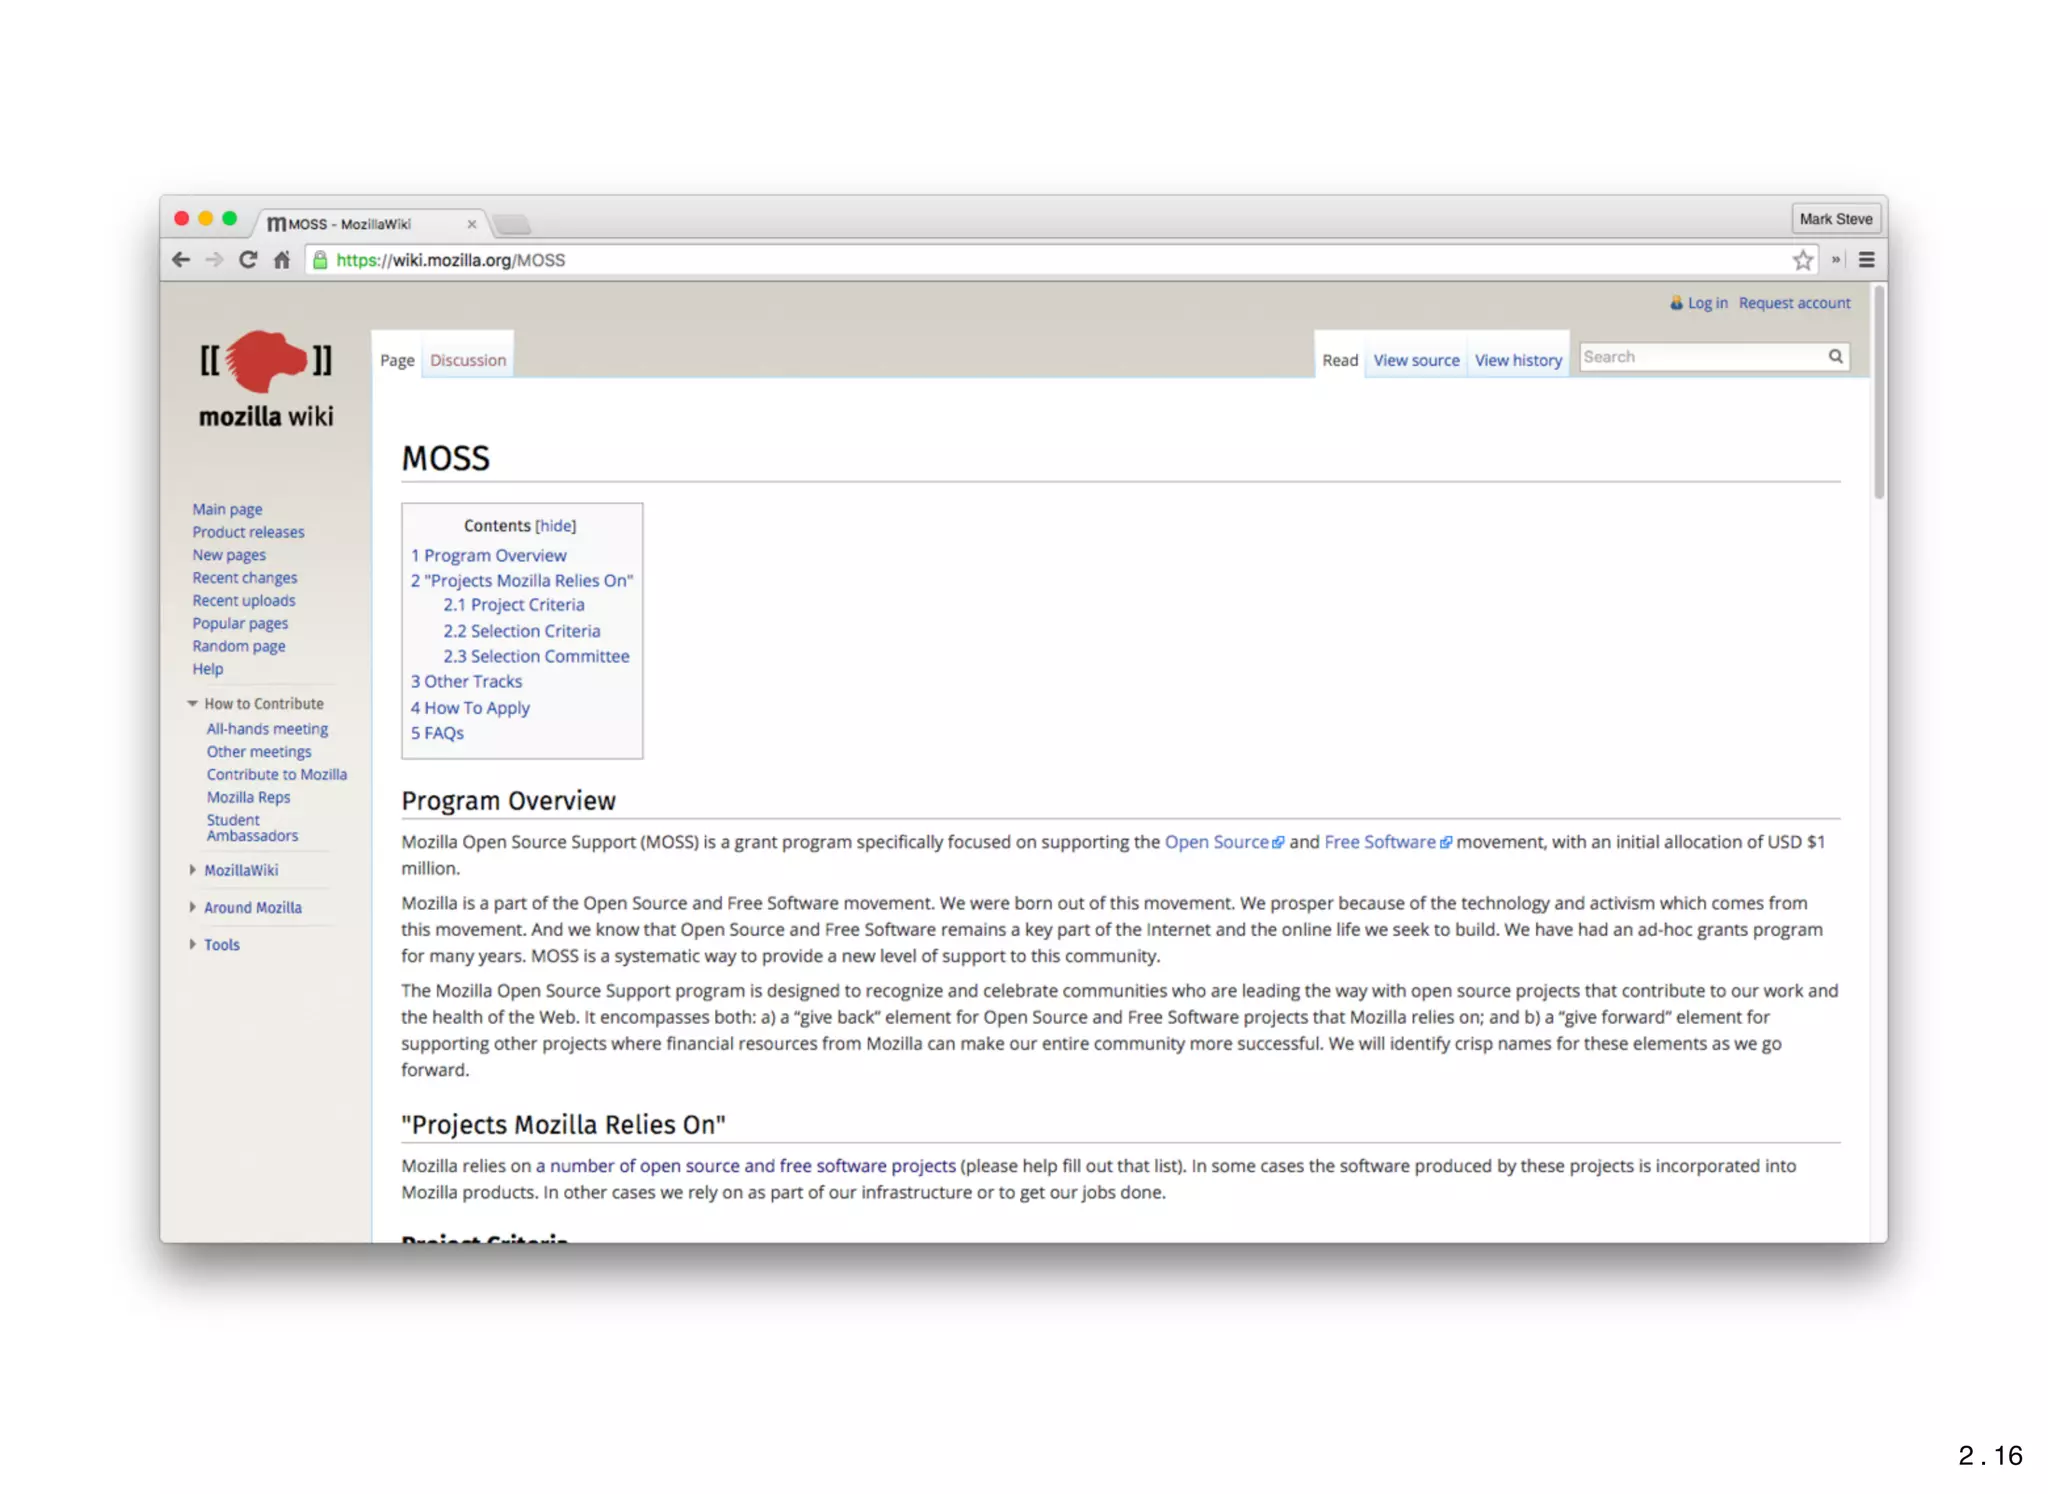The width and height of the screenshot is (2048, 1494).
Task: Bookmark page with the star icon
Action: pos(1802,260)
